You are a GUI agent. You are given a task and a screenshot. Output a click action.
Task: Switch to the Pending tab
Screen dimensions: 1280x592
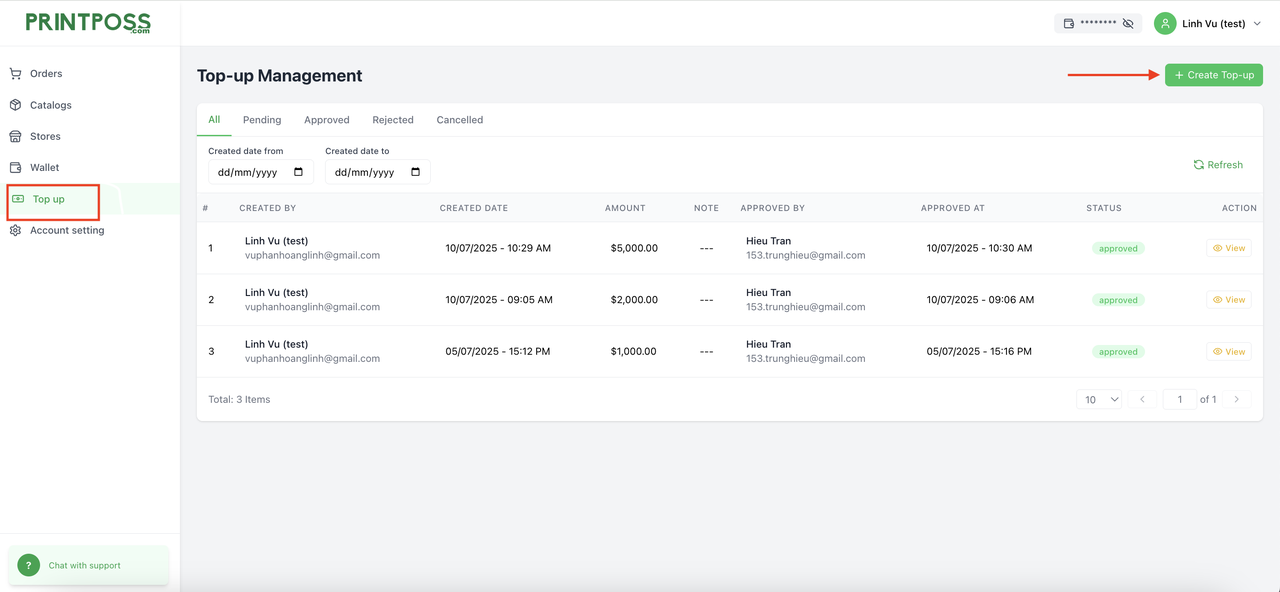tap(262, 120)
